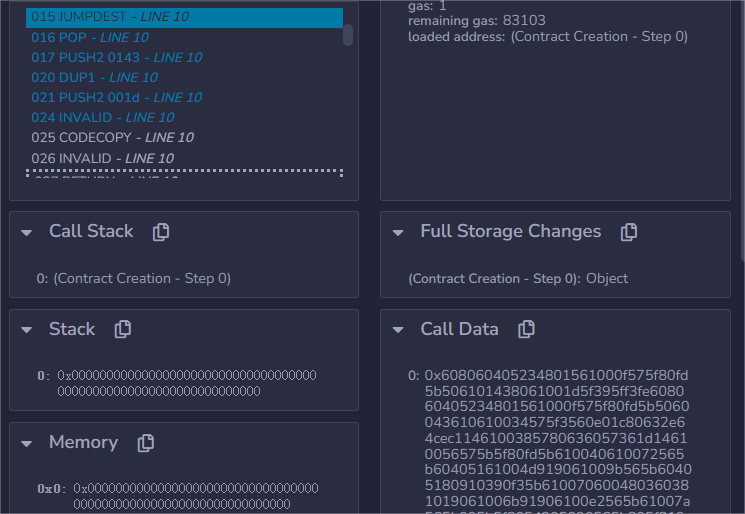This screenshot has height=514, width=745.
Task: Copy the Memory panel contents
Action: pos(145,442)
